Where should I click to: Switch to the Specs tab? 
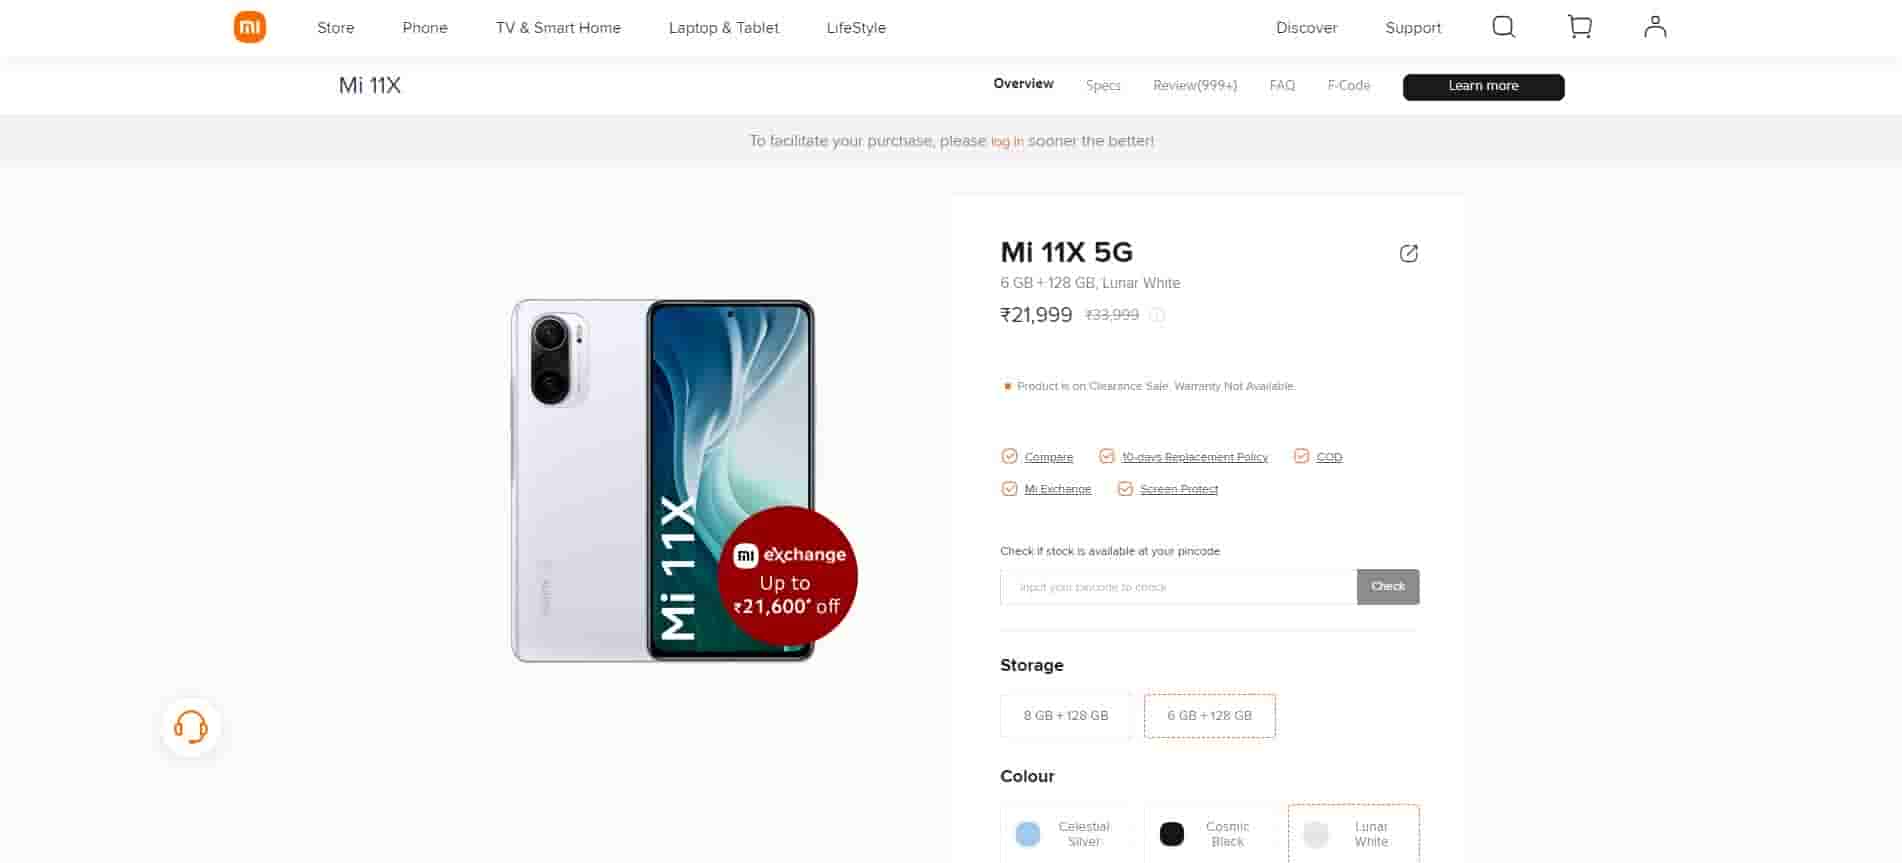1103,86
